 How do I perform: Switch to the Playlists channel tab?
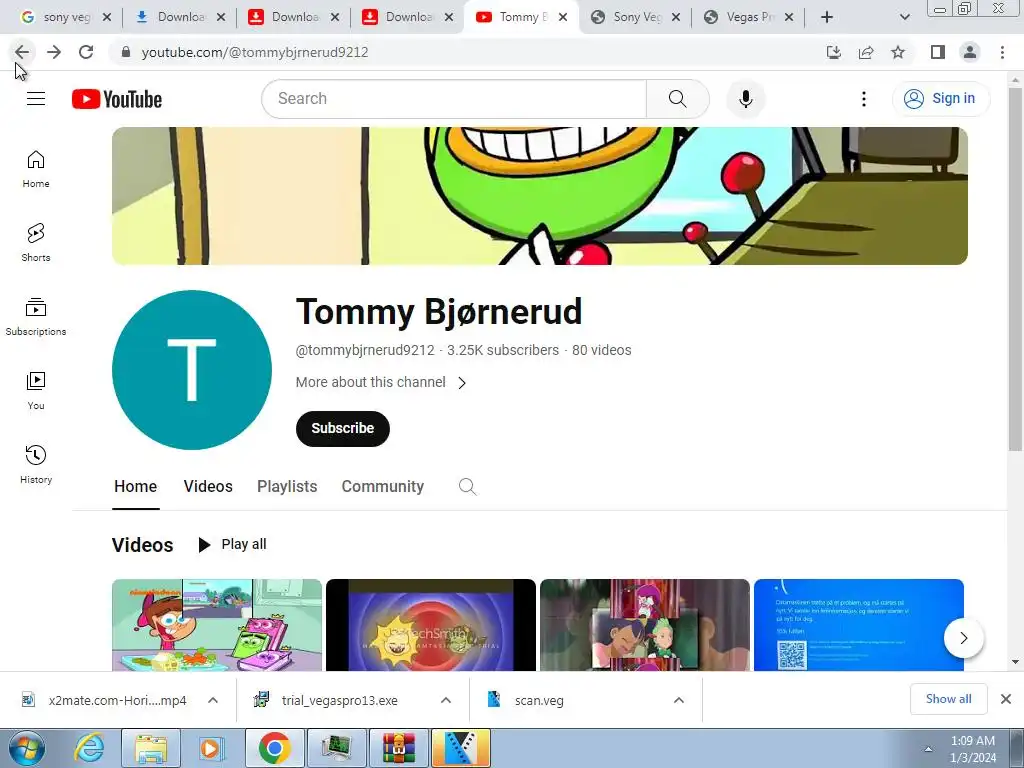[287, 487]
